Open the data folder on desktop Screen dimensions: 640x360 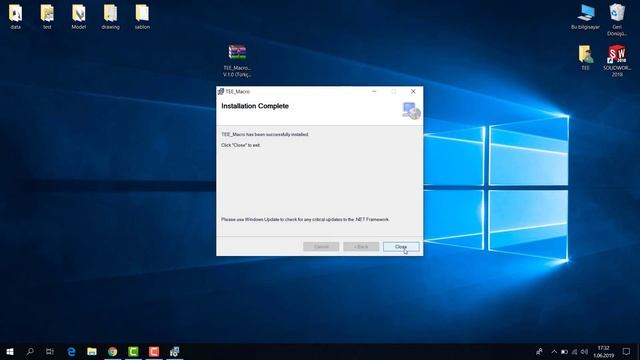(16, 17)
